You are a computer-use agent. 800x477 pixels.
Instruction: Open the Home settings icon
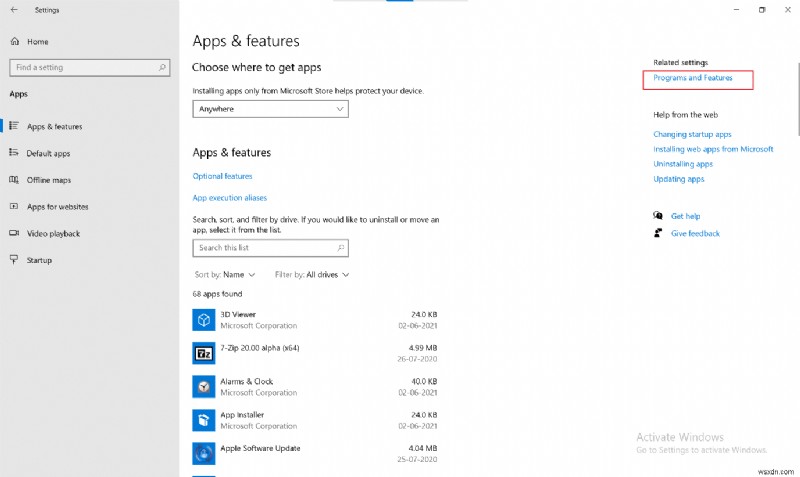[15, 41]
